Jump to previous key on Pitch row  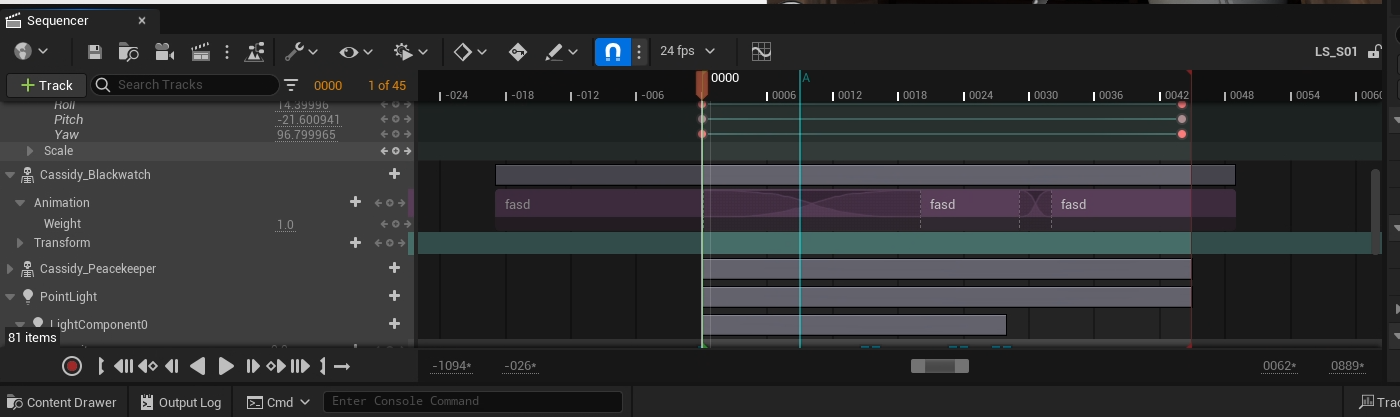point(384,120)
